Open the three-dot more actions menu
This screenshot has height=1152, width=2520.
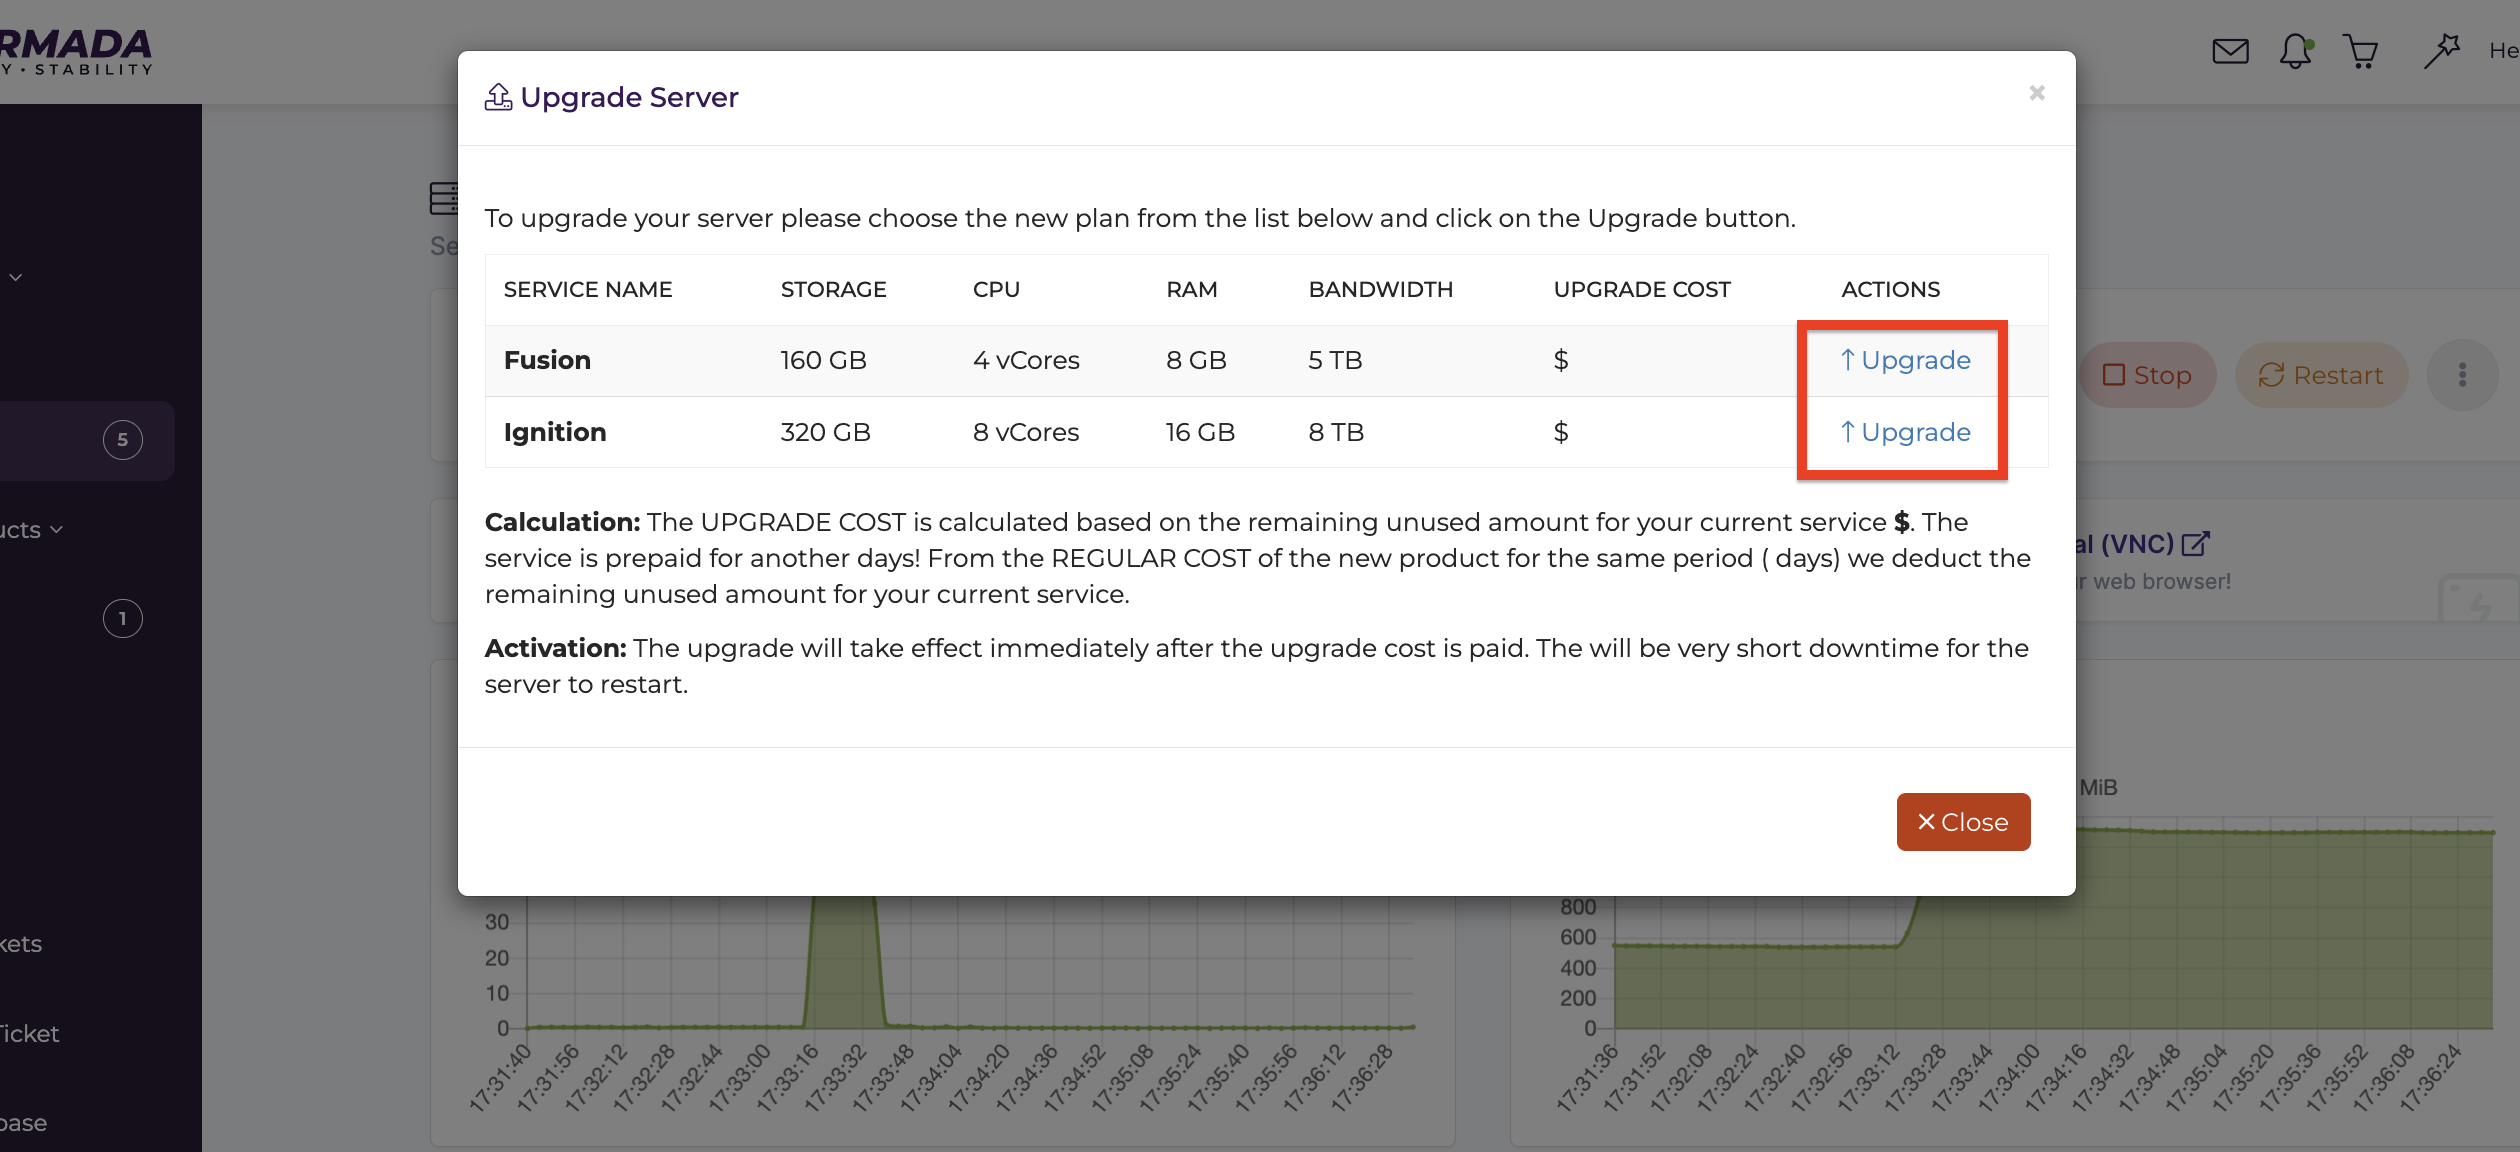[2462, 375]
